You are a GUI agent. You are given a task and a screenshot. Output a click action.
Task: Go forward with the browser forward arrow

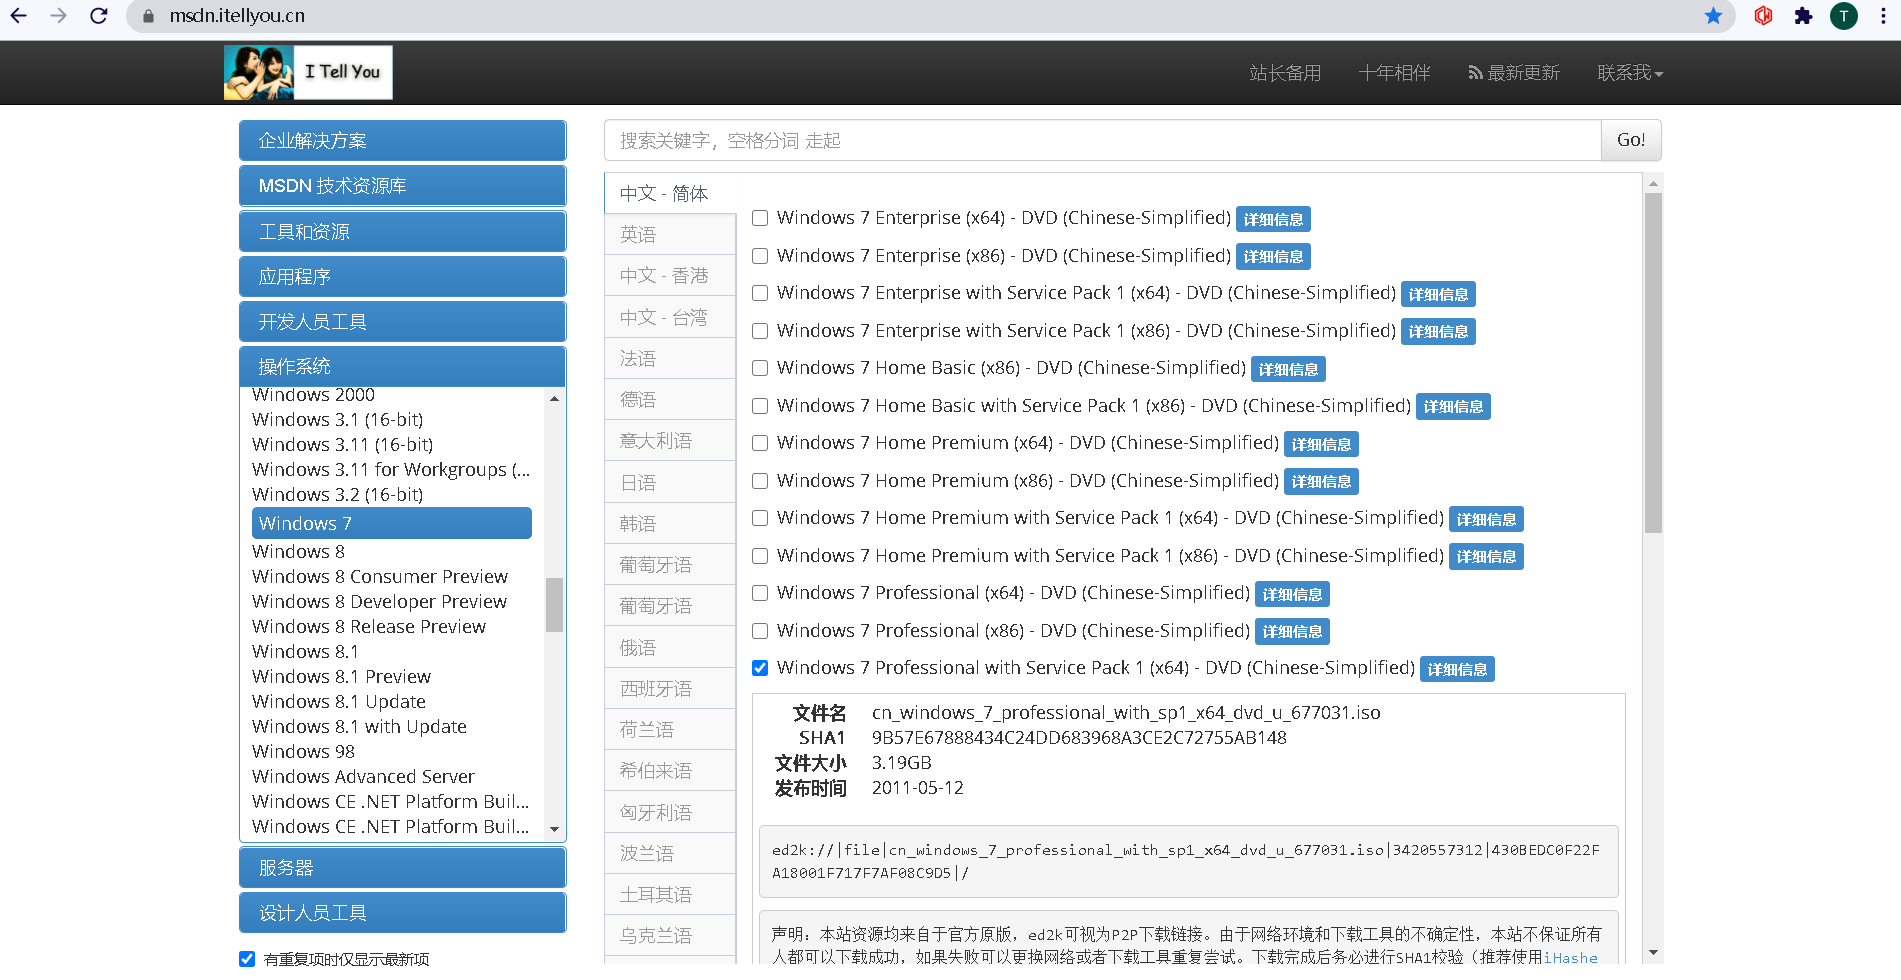[59, 16]
